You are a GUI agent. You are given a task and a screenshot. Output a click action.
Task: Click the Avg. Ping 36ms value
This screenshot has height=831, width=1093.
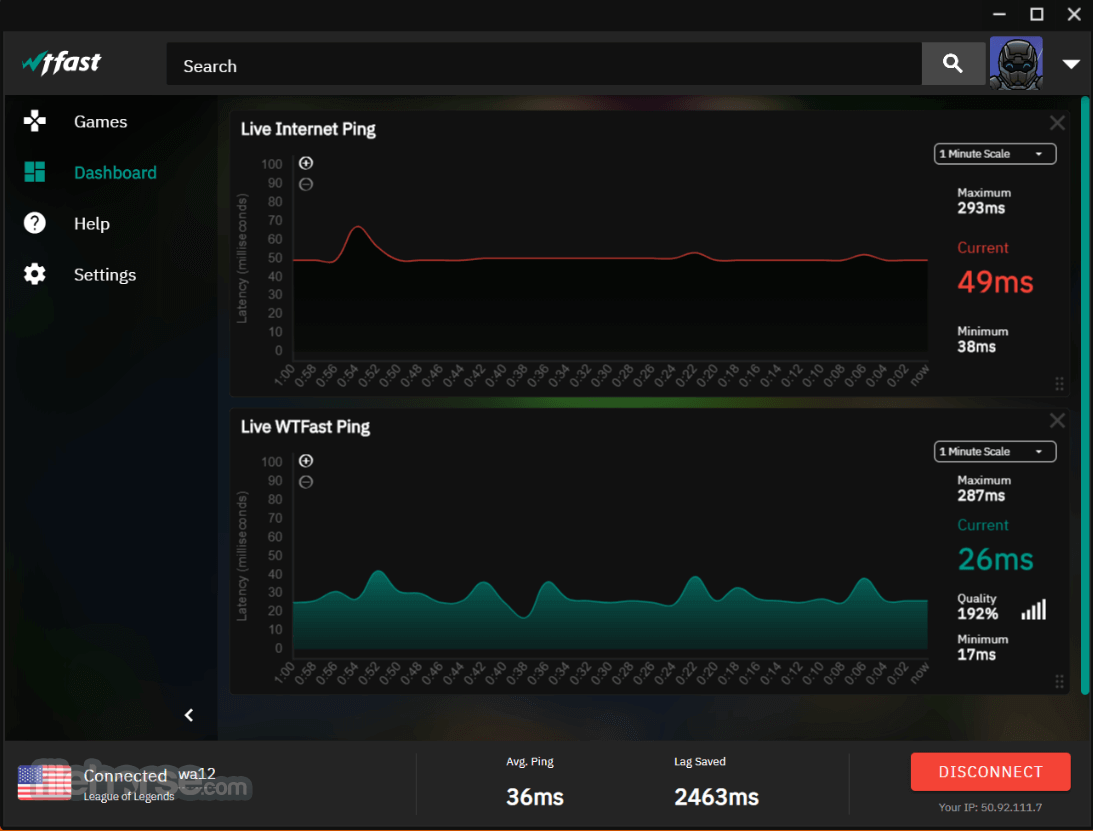pos(535,797)
